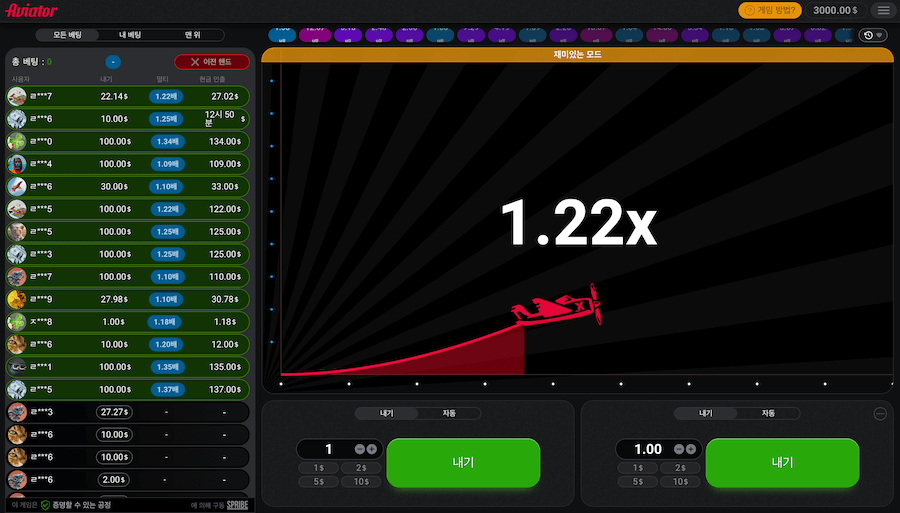This screenshot has height=513, width=900.
Task: Click the 135.00$ cash out value
Action: click(x=225, y=367)
